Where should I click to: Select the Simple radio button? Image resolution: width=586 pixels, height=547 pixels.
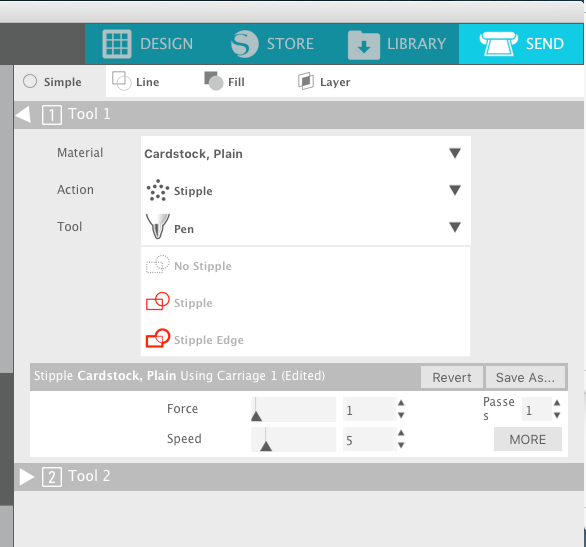point(30,81)
